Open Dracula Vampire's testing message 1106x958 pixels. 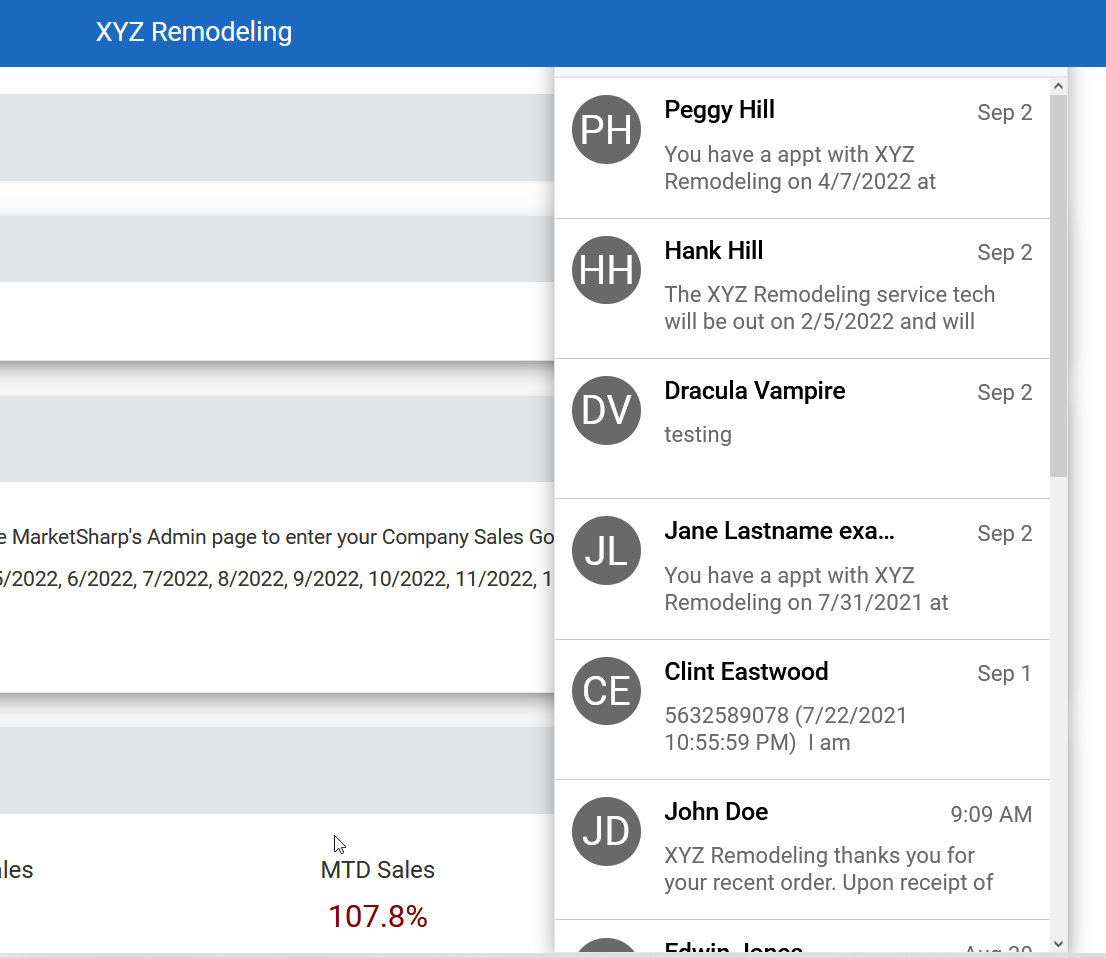tap(698, 435)
